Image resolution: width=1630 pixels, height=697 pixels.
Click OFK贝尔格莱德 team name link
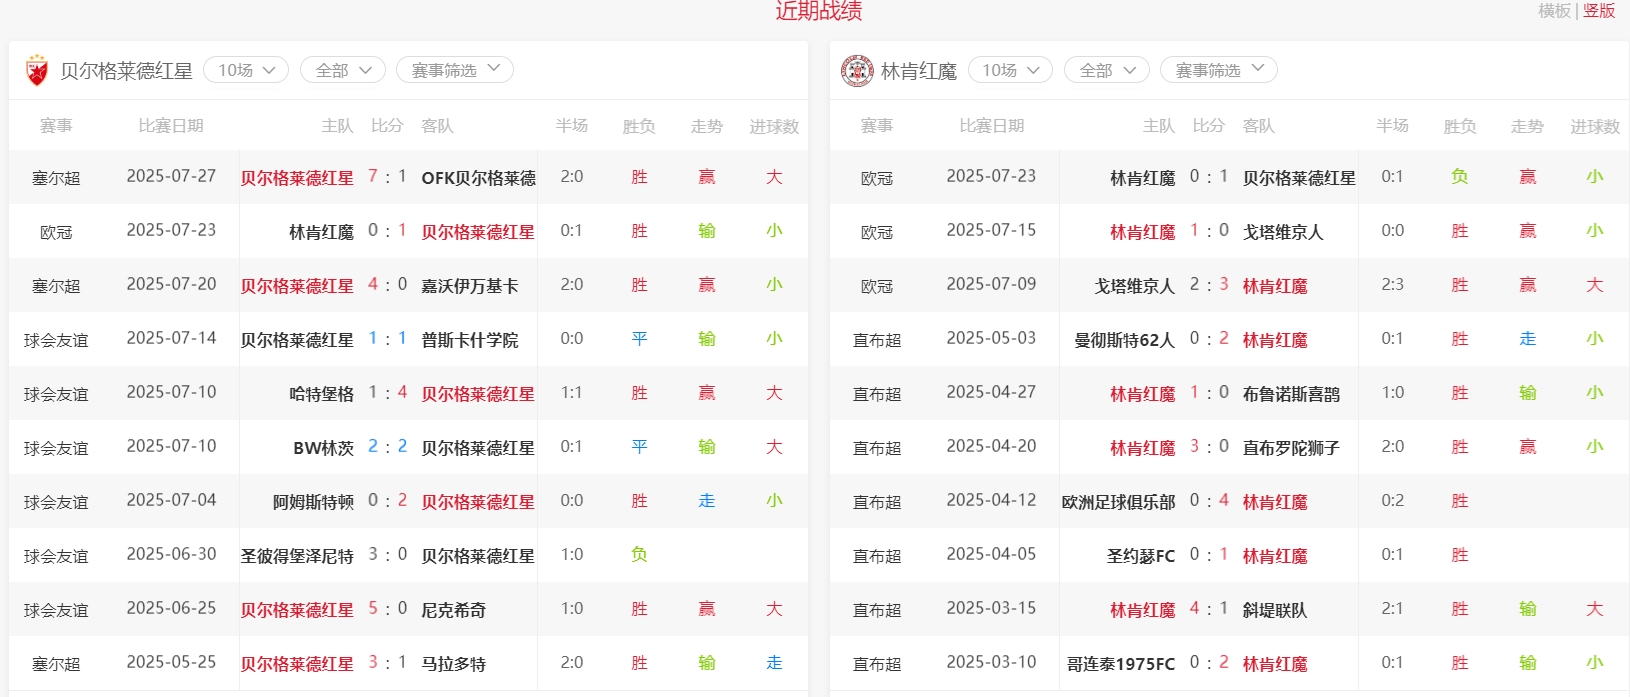coord(478,178)
